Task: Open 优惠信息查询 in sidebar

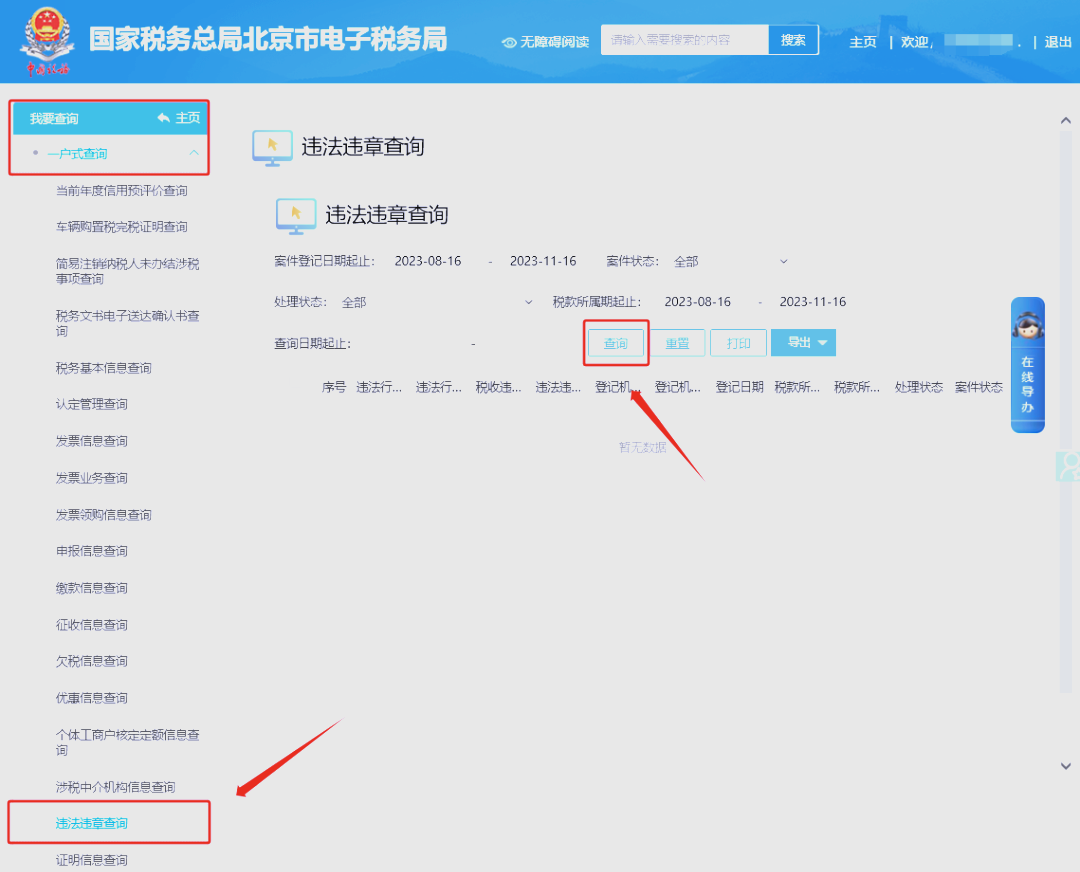Action: tap(92, 698)
